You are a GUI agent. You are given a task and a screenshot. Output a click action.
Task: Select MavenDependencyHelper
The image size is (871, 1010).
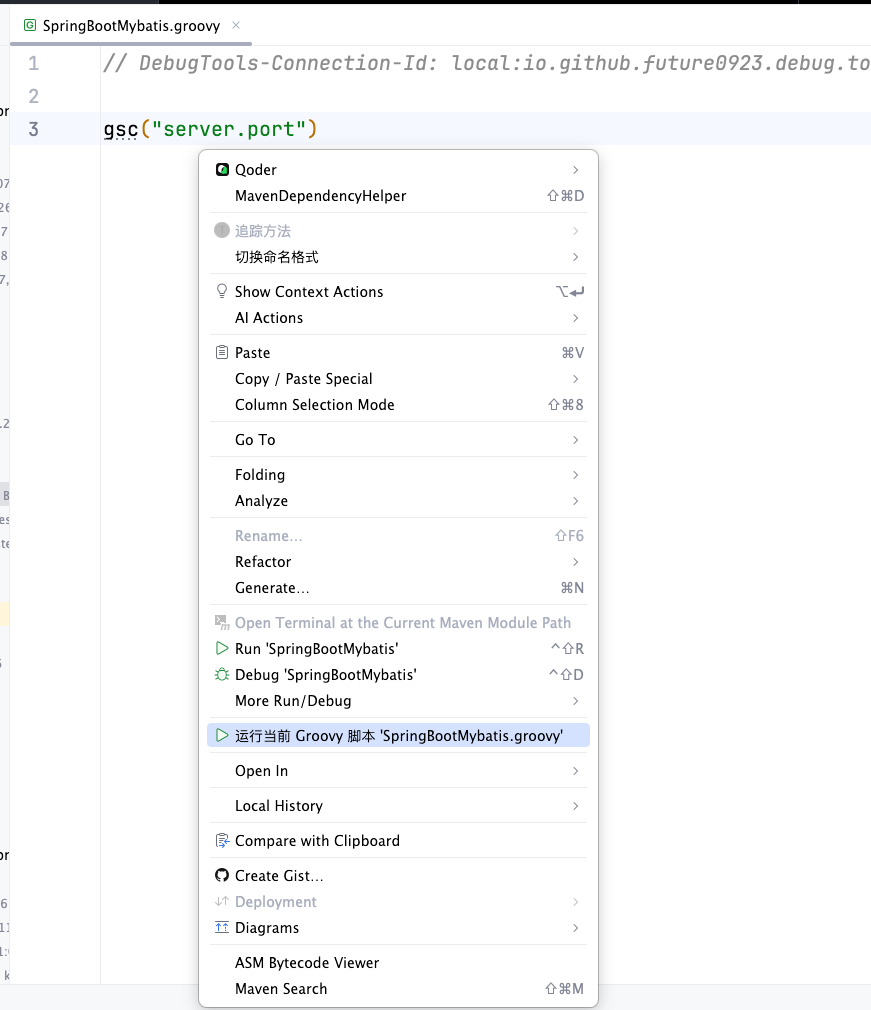point(398,196)
